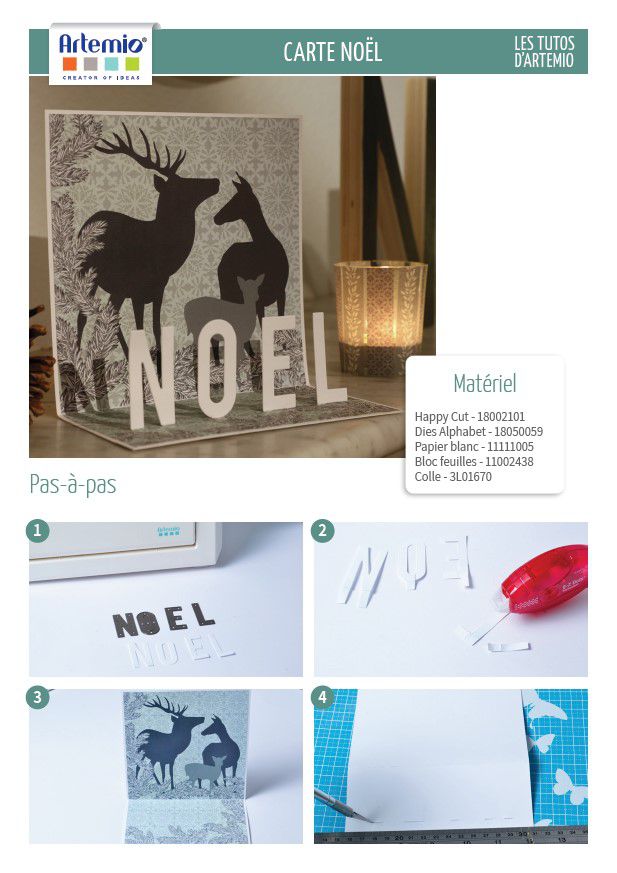
Task: Click the Matériel heading
Action: click(x=485, y=383)
